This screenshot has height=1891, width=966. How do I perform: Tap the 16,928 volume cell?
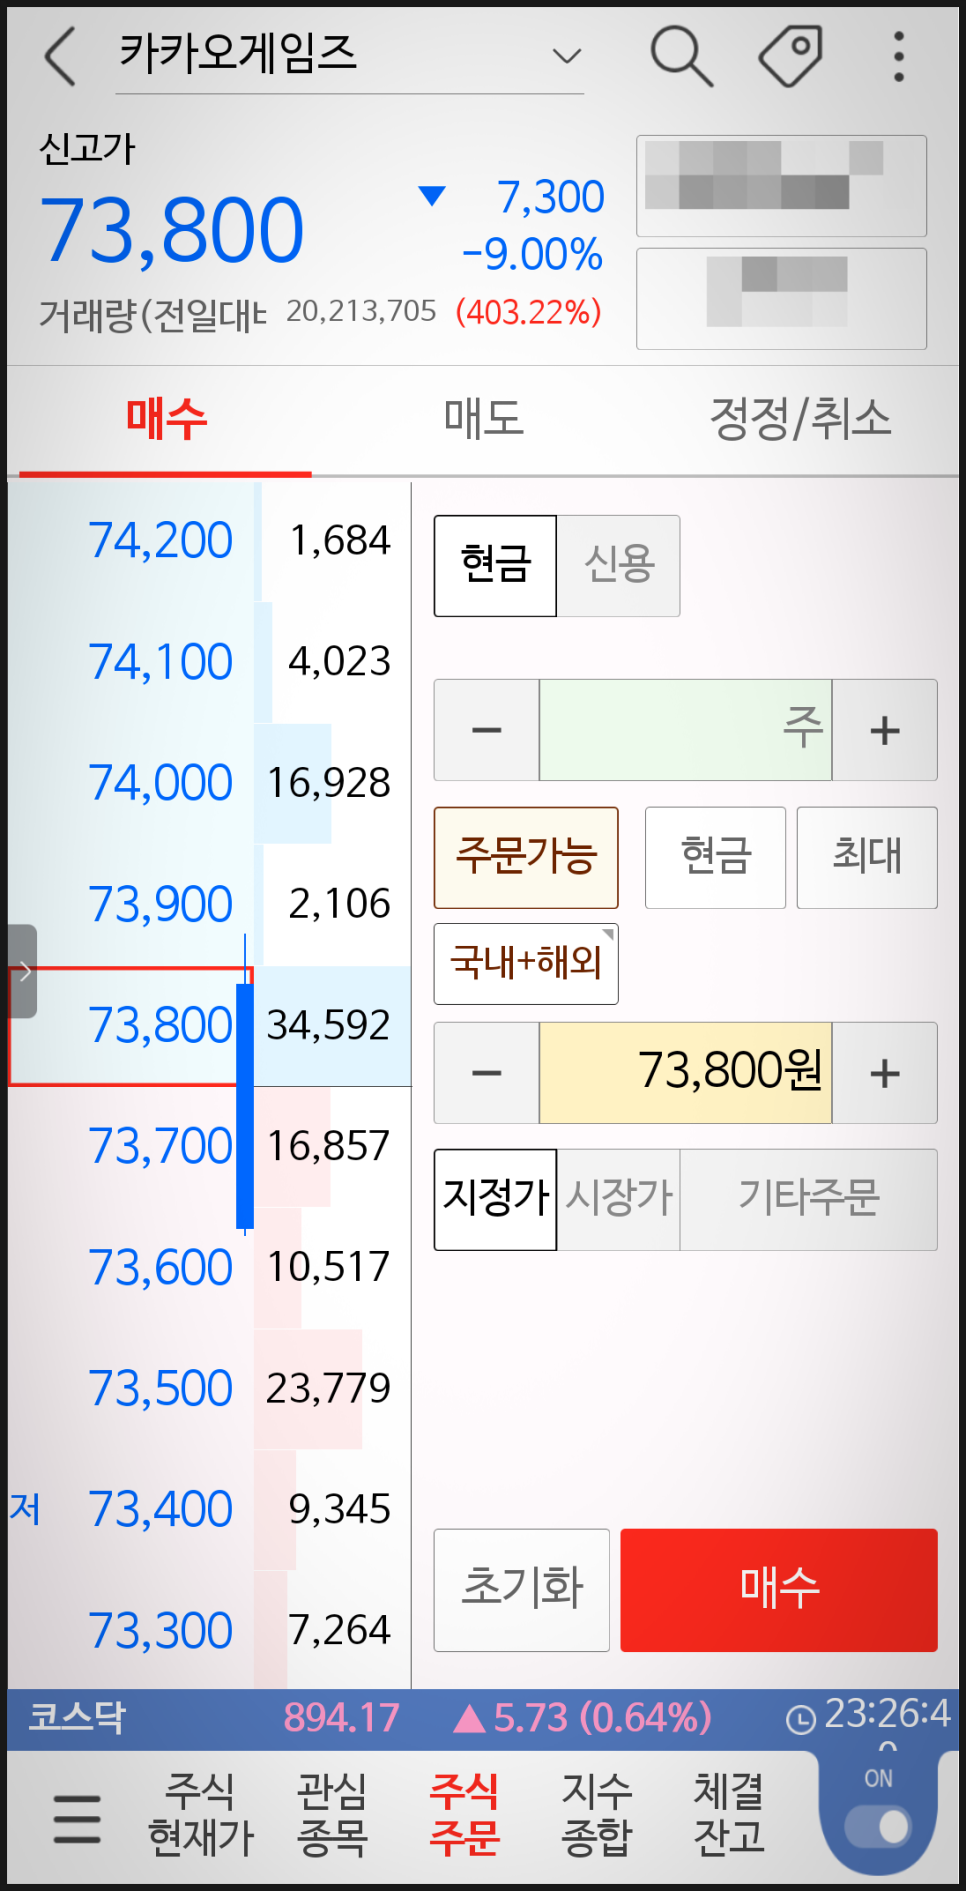(332, 783)
